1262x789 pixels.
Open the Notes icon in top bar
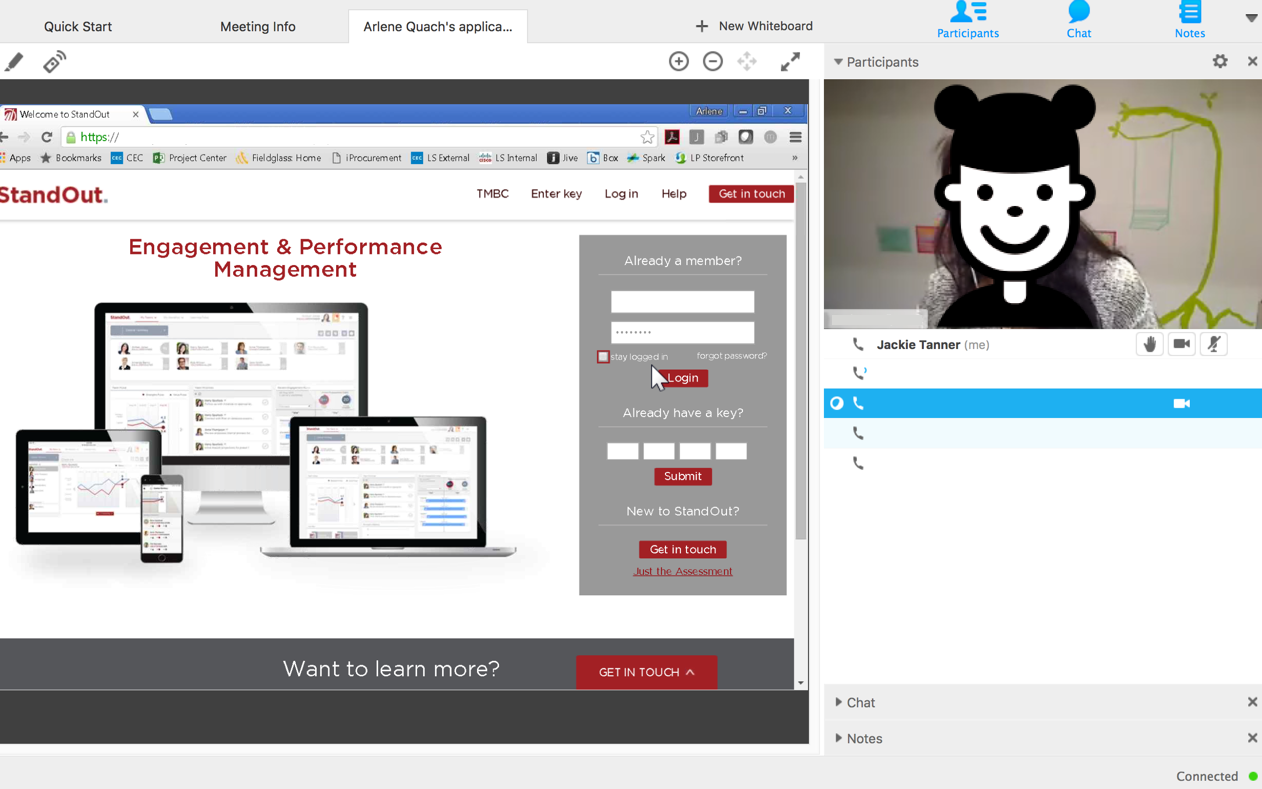point(1189,20)
